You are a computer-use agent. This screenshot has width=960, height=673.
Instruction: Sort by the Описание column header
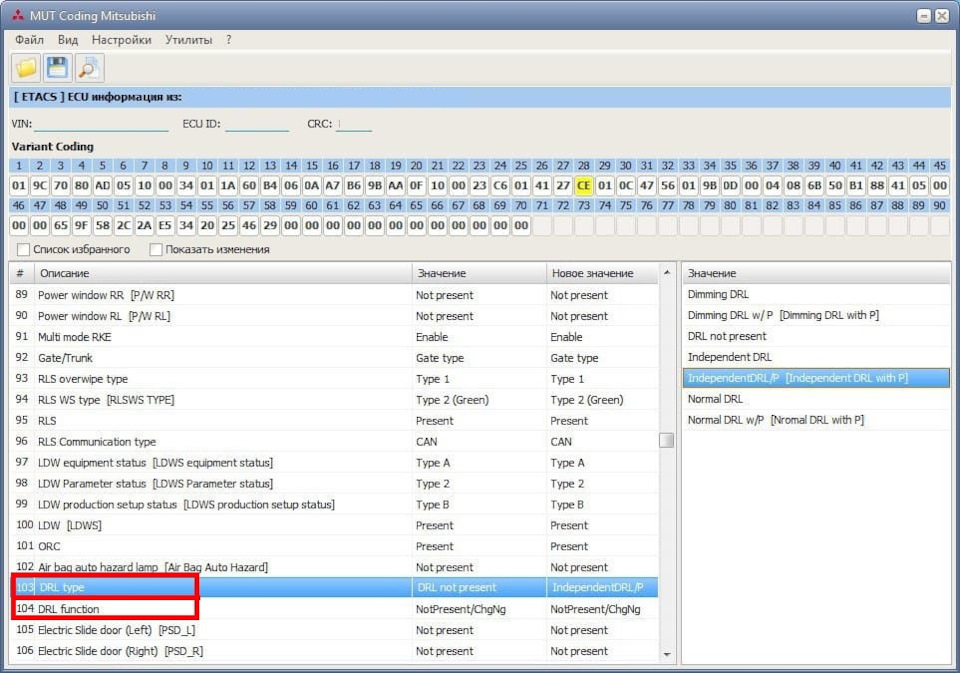[223, 273]
